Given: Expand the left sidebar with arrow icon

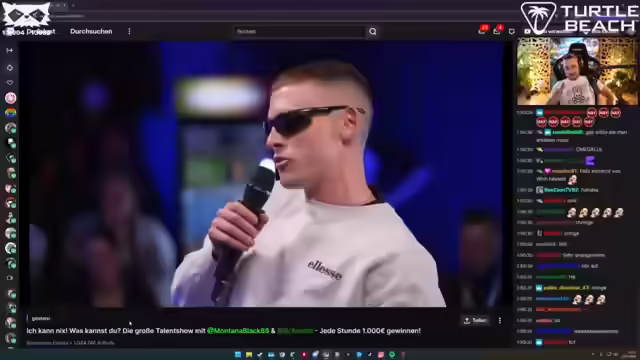Looking at the screenshot, I should coord(10,50).
